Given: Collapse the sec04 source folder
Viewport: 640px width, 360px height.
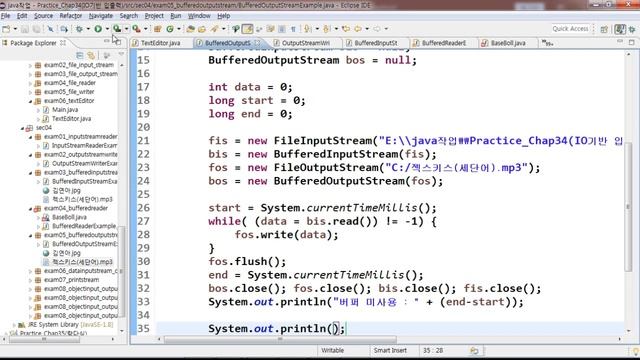Looking at the screenshot, I should coord(22,128).
